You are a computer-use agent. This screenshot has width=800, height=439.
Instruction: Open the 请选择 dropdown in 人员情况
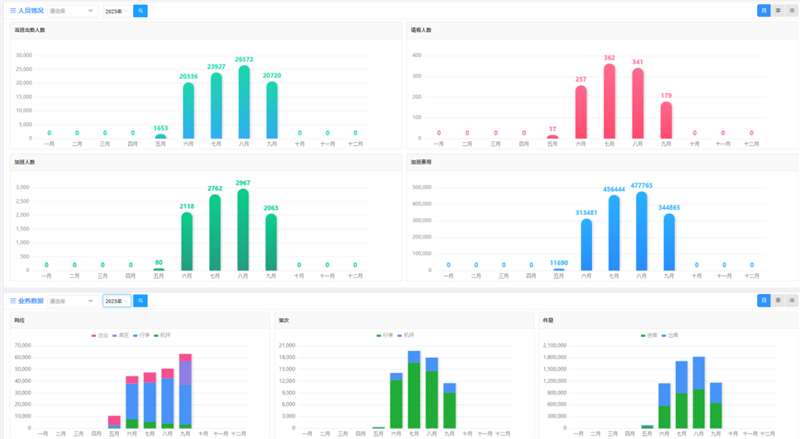[72, 10]
